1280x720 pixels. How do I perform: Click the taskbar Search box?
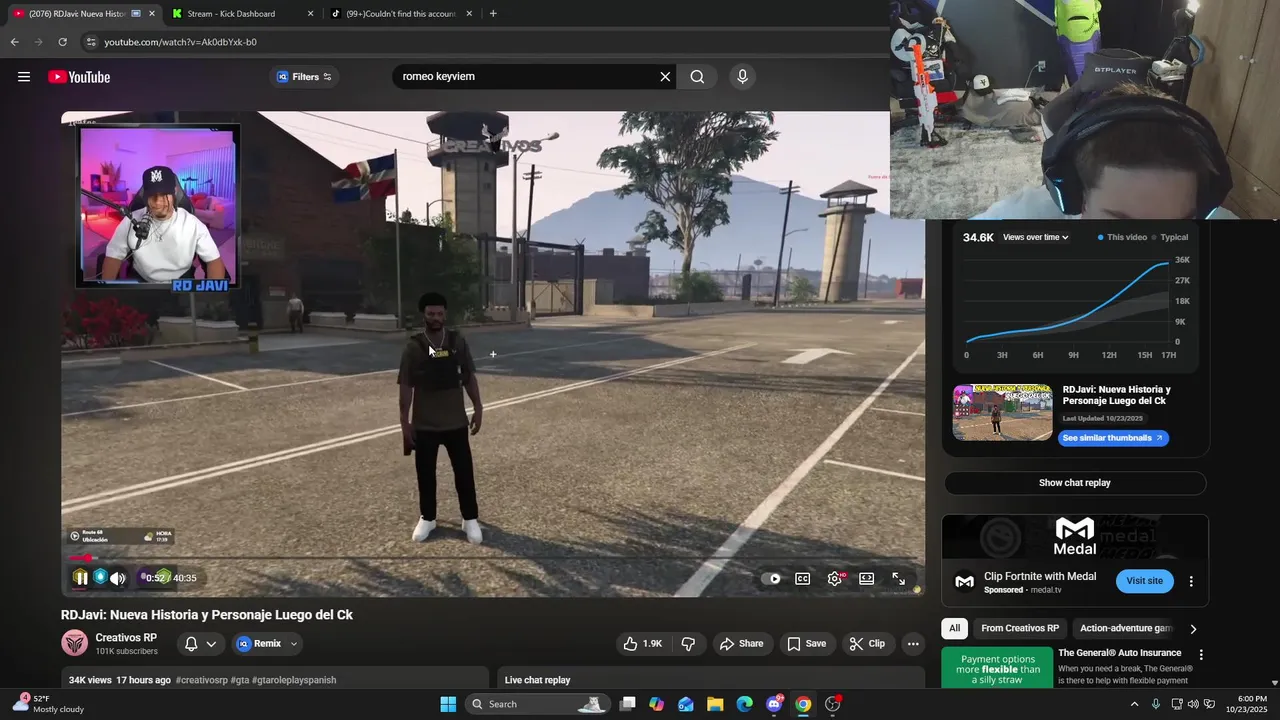536,704
